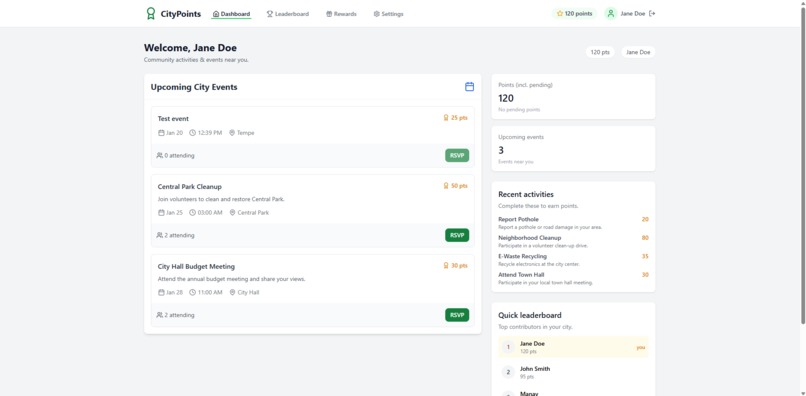
Task: Click the location pin beside Central Park
Action: [232, 212]
